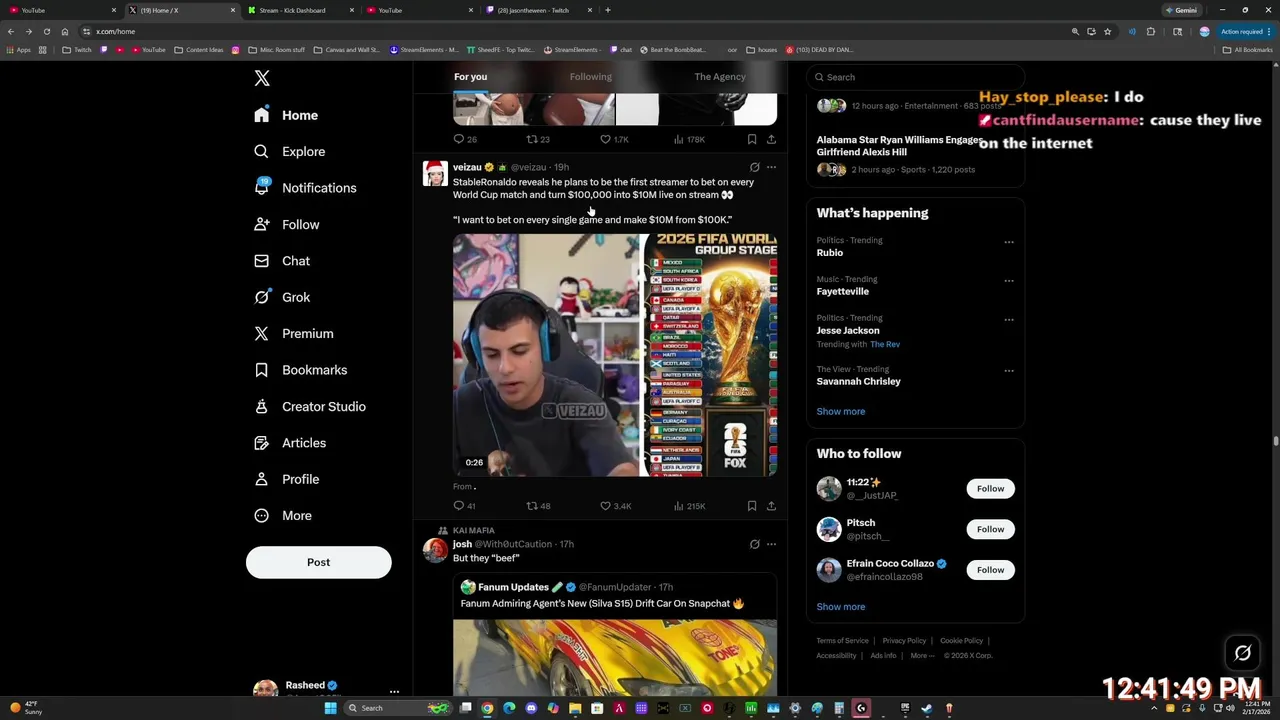Open Grok from the sidebar
Image resolution: width=1280 pixels, height=720 pixels.
tap(282, 297)
